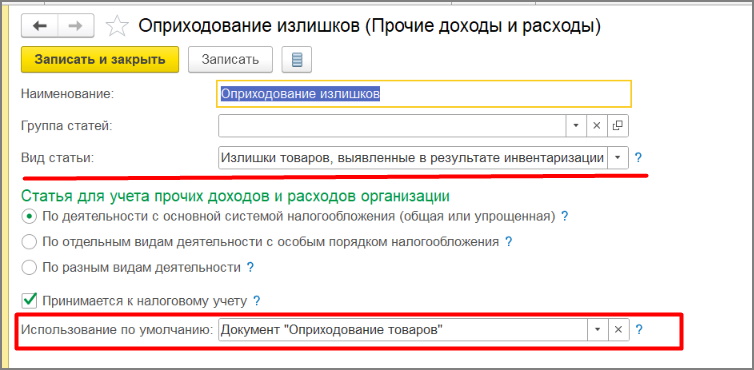Select По деятельности с основной системой налогообложения
754x370 pixels.
(x=29, y=217)
